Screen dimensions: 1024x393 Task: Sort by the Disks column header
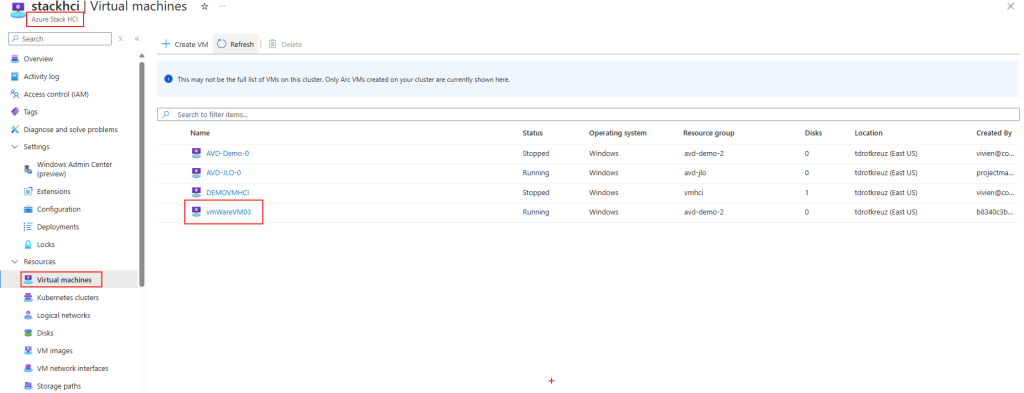813,133
